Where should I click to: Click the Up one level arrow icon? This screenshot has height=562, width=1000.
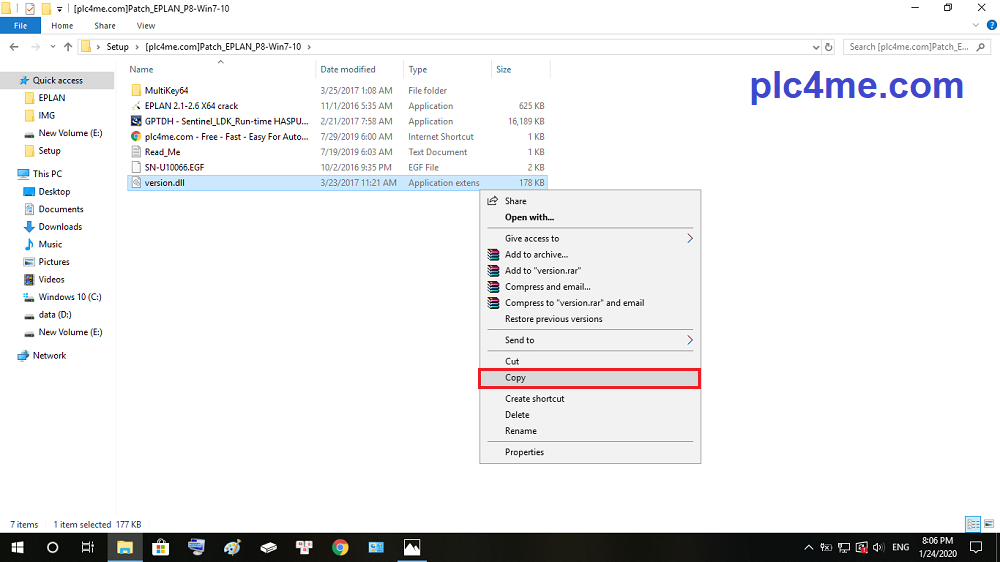[x=68, y=47]
